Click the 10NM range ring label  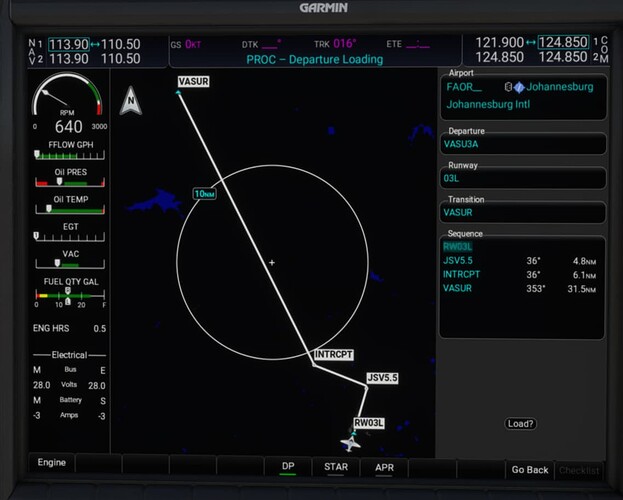coord(204,194)
